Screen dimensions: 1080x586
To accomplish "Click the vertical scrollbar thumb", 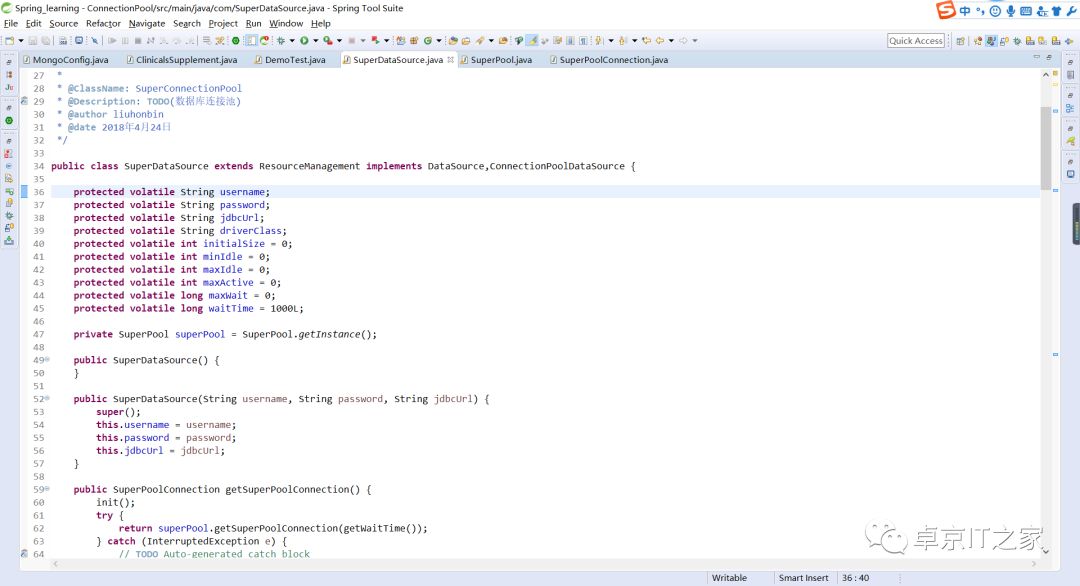I will point(1046,148).
